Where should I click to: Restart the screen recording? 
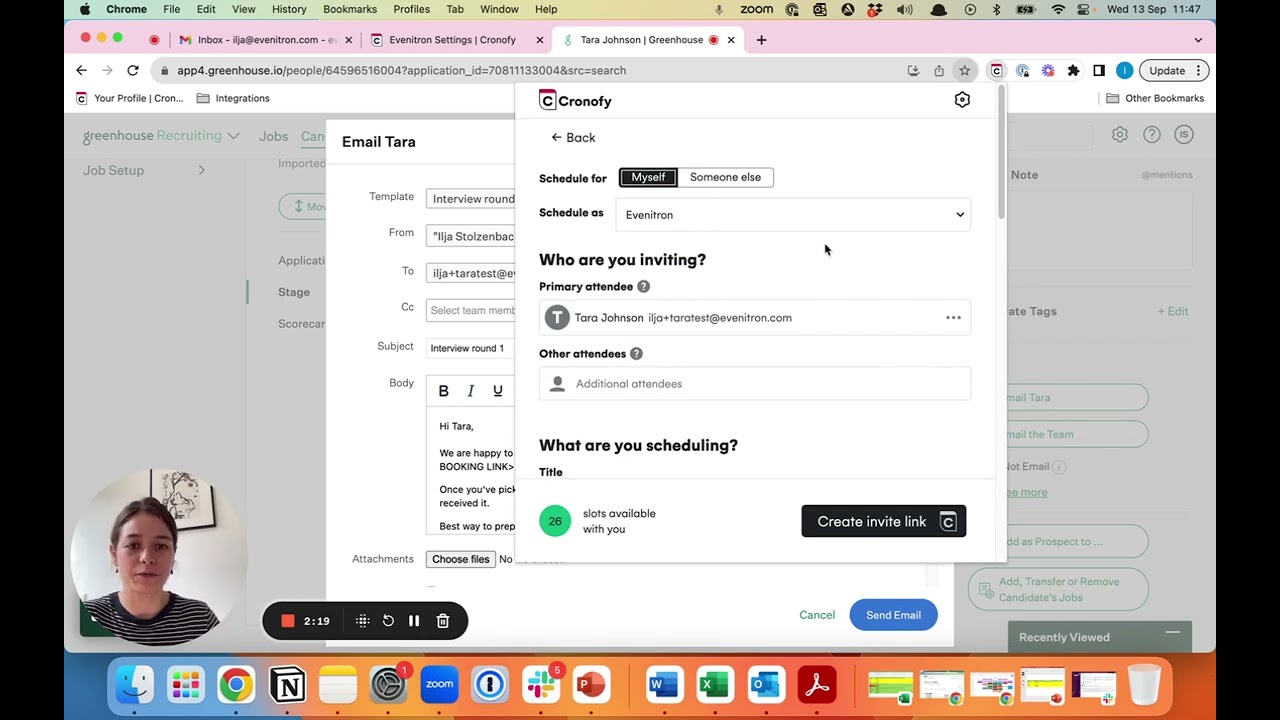388,621
